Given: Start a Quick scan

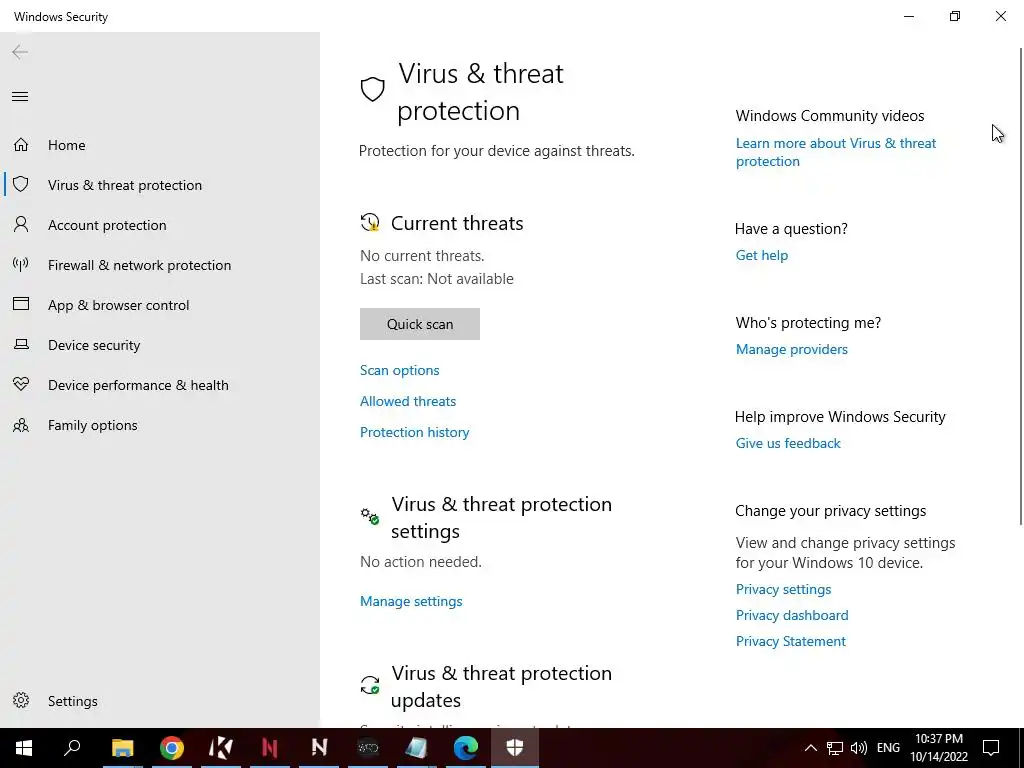Looking at the screenshot, I should tap(420, 324).
